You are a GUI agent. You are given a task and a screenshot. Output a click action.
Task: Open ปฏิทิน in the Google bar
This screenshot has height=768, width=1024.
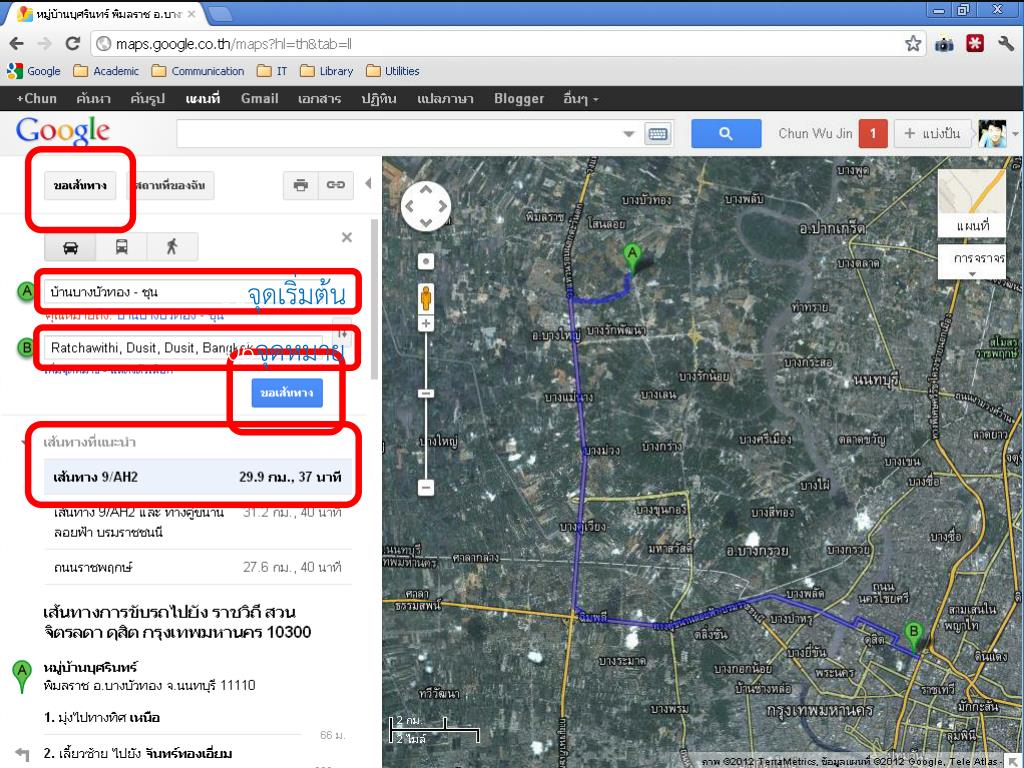pos(379,99)
